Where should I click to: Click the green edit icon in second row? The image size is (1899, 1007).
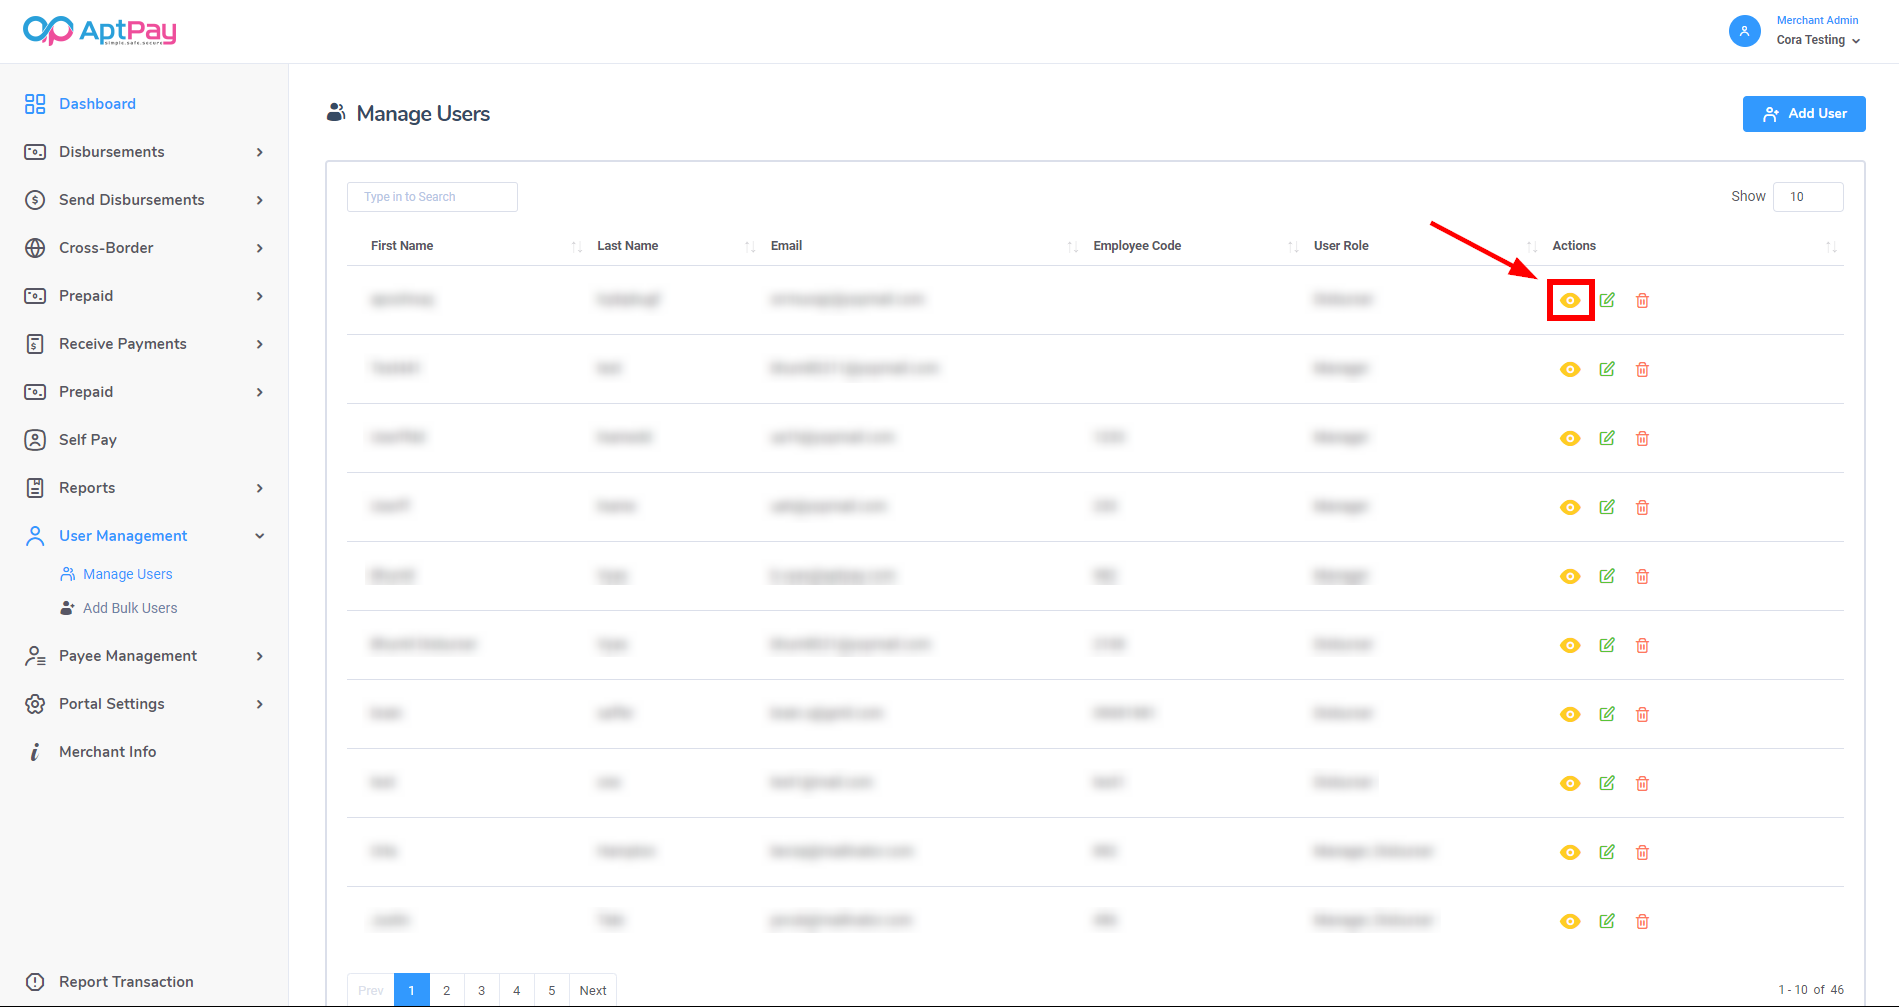point(1607,369)
